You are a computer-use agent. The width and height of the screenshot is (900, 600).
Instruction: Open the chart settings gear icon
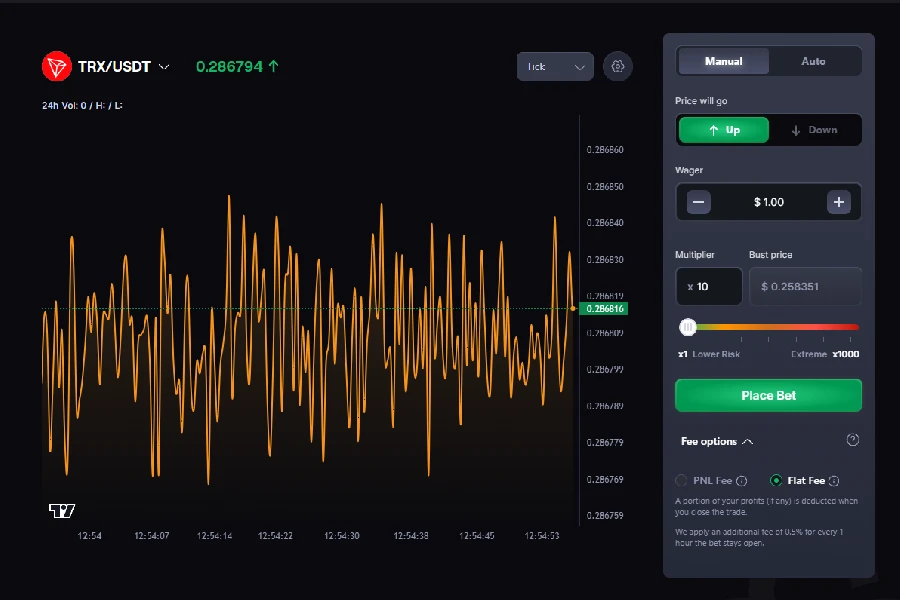[x=618, y=66]
